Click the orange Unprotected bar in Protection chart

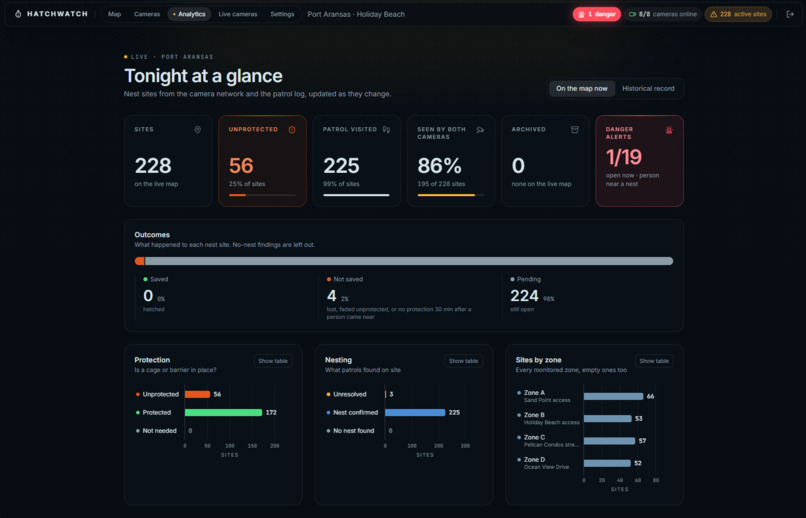(x=197, y=394)
